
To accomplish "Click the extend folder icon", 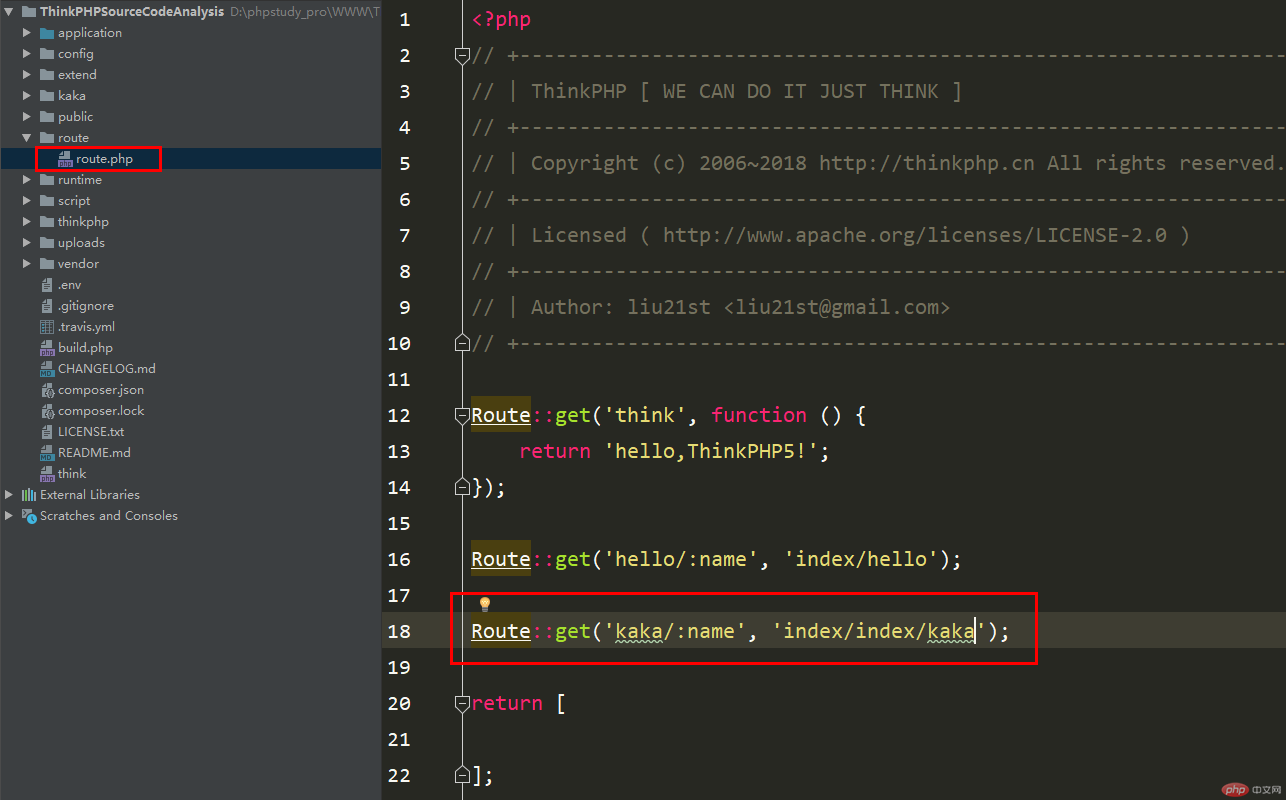I will [47, 75].
